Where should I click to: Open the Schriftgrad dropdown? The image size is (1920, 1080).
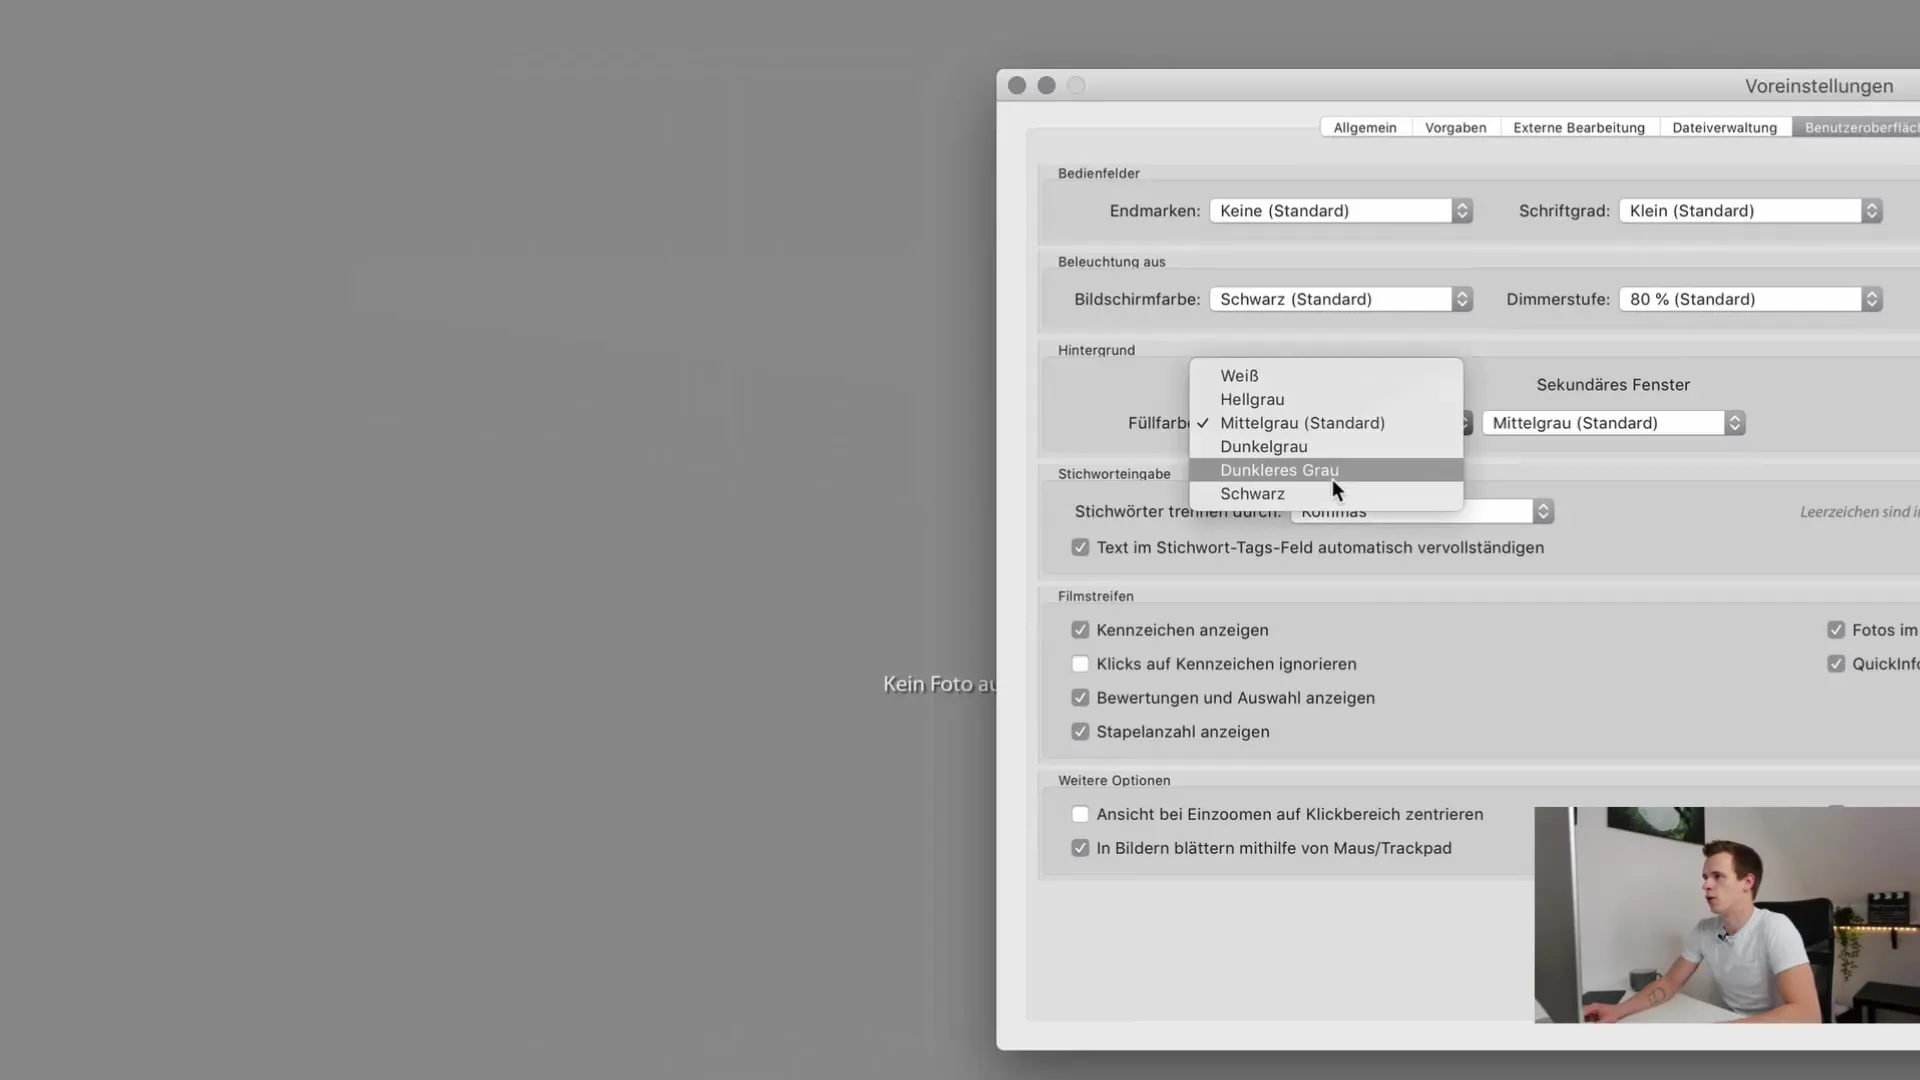tap(1750, 211)
